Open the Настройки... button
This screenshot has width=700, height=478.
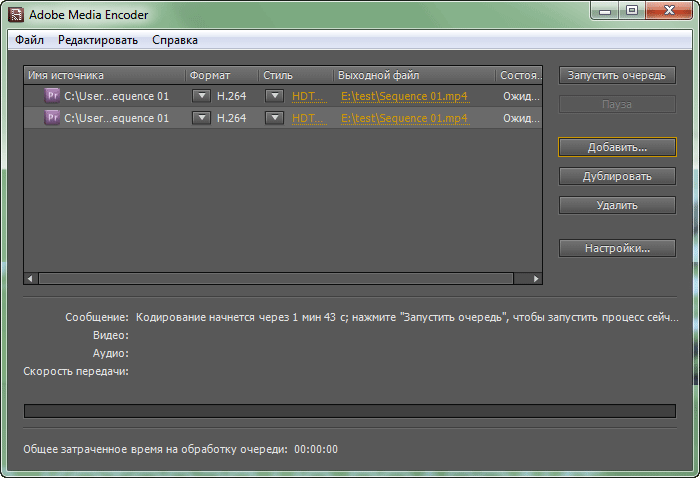[617, 248]
